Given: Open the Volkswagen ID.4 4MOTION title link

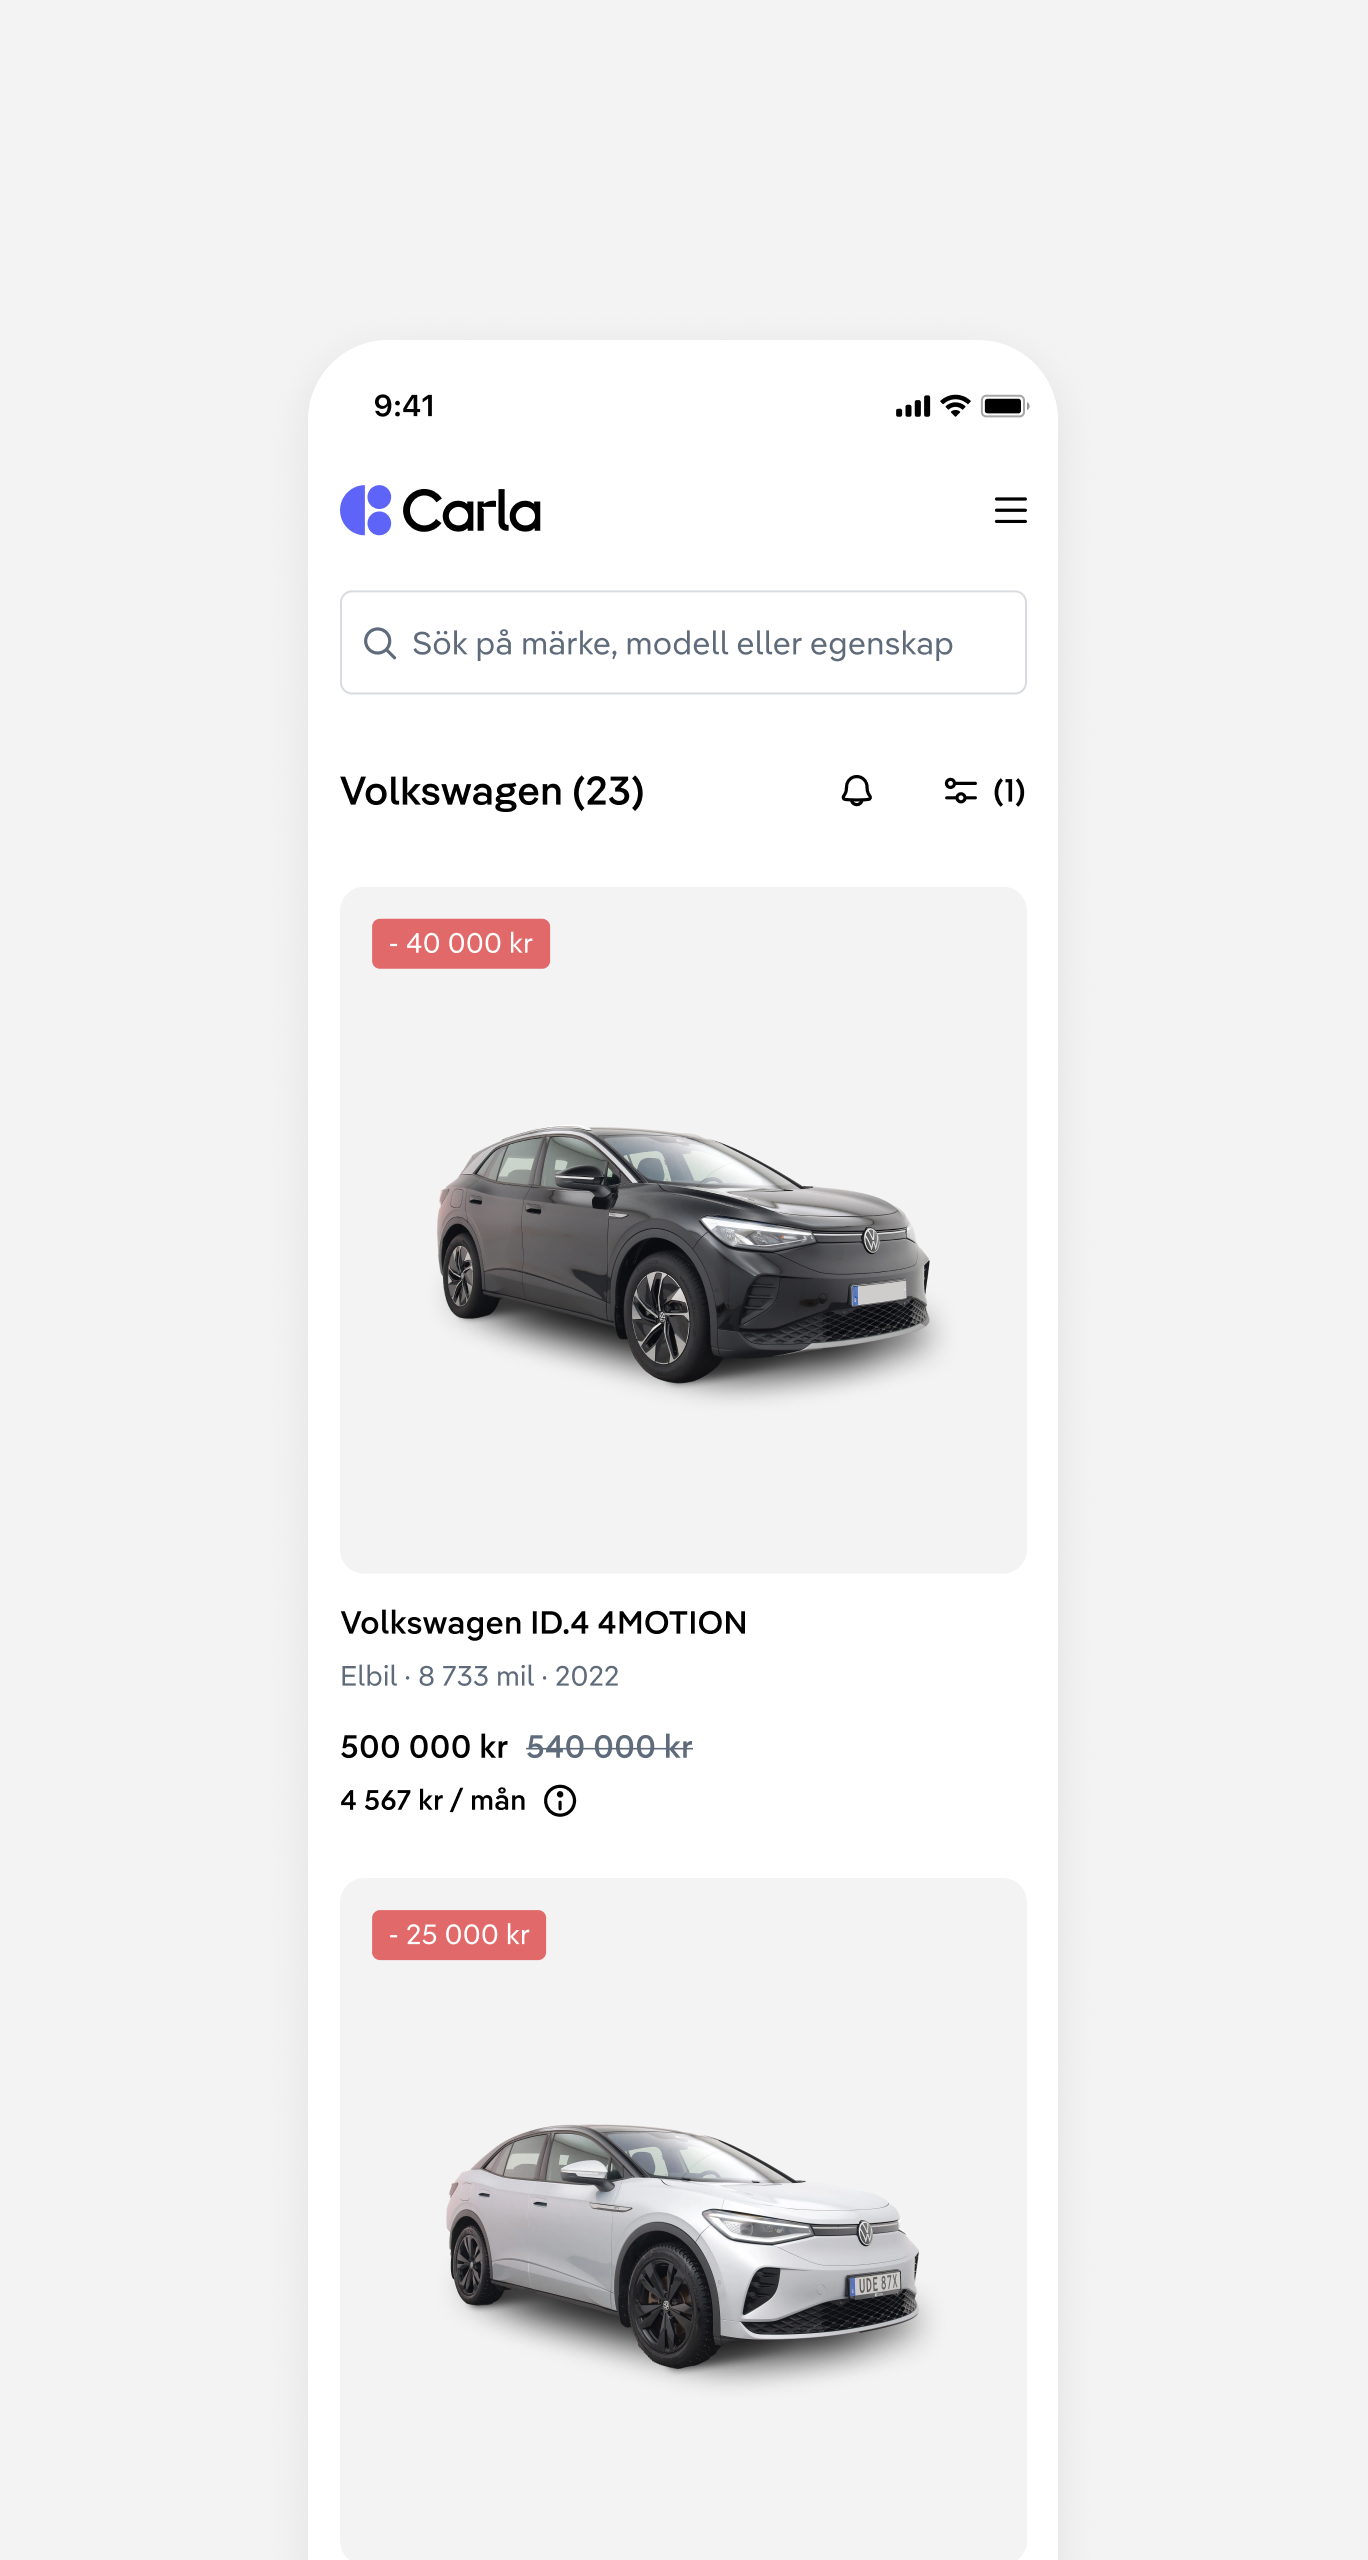Looking at the screenshot, I should point(544,1622).
